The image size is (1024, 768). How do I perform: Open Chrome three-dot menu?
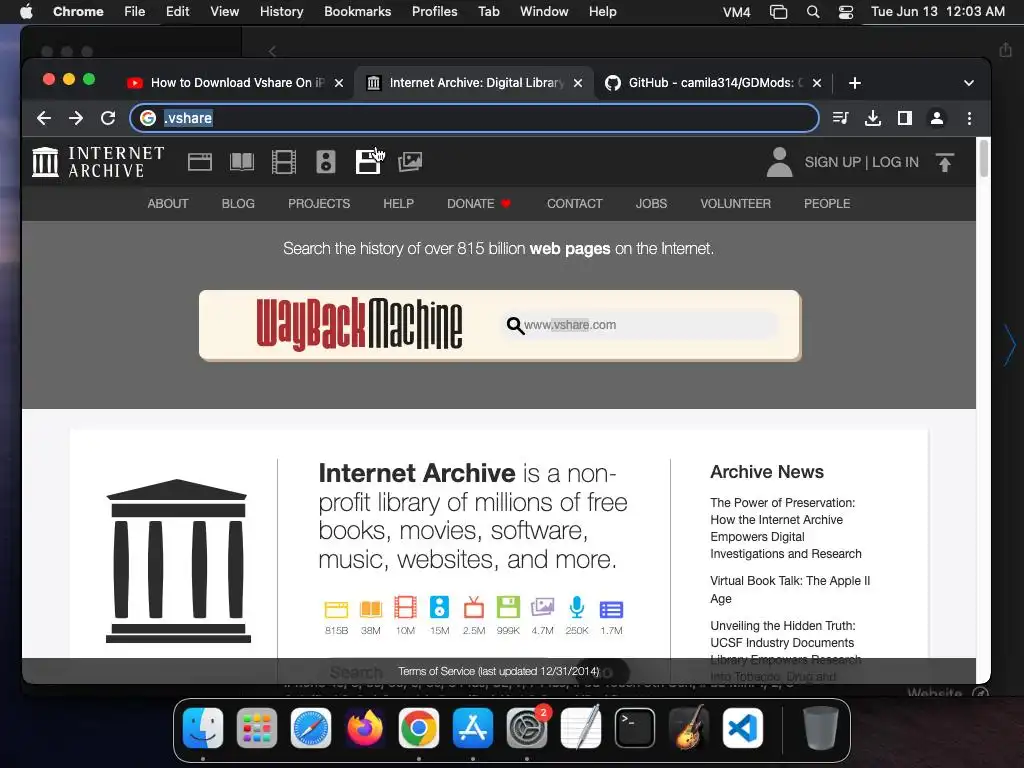pyautogui.click(x=969, y=118)
